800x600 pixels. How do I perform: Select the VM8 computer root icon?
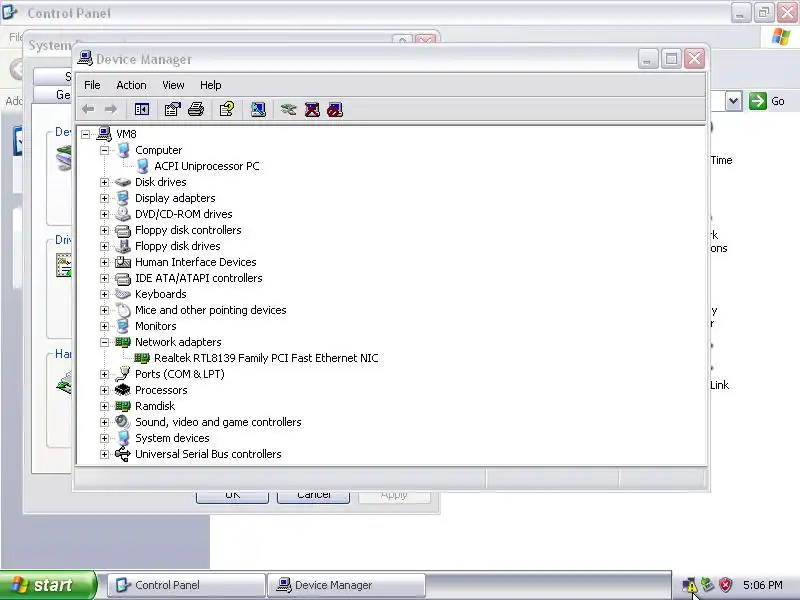coord(104,134)
